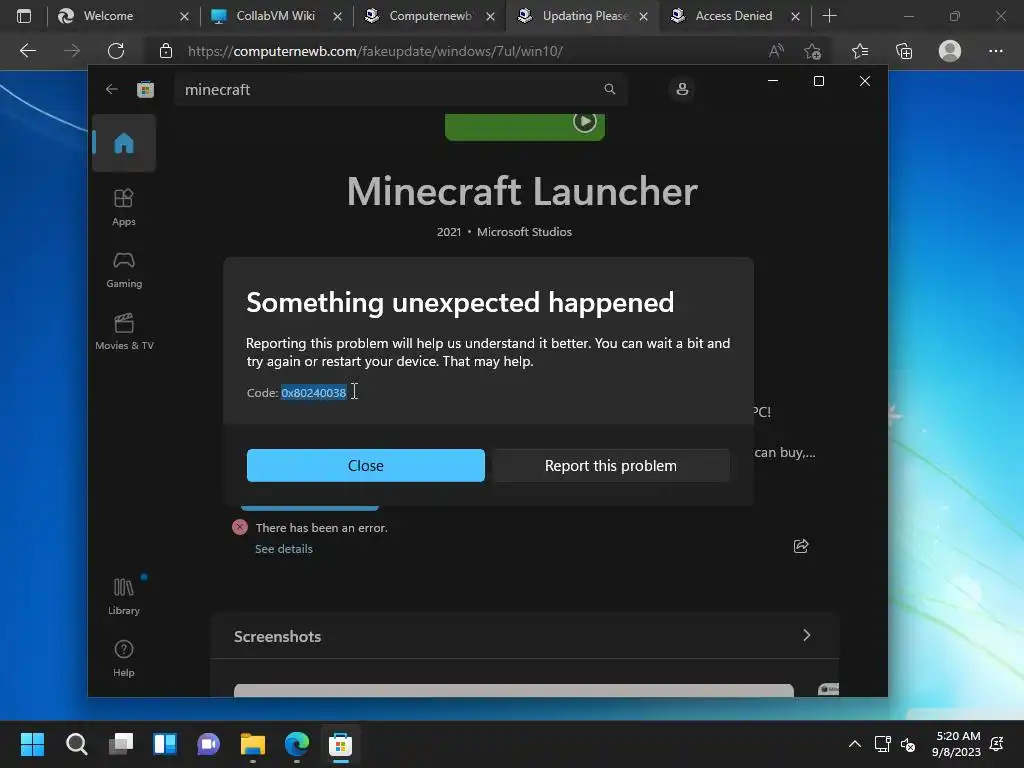Open the Store user profile icon

(682, 89)
